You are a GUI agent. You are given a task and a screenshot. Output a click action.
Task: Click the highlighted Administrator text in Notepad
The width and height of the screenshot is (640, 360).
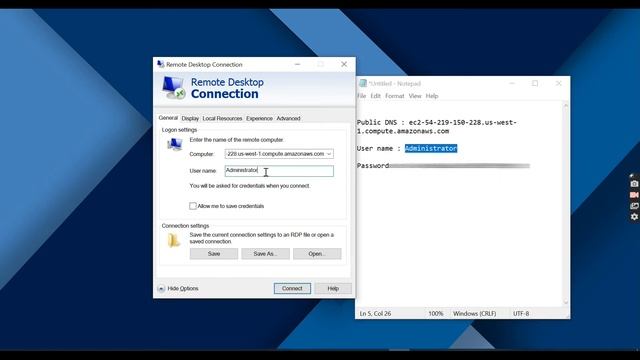[x=431, y=149]
